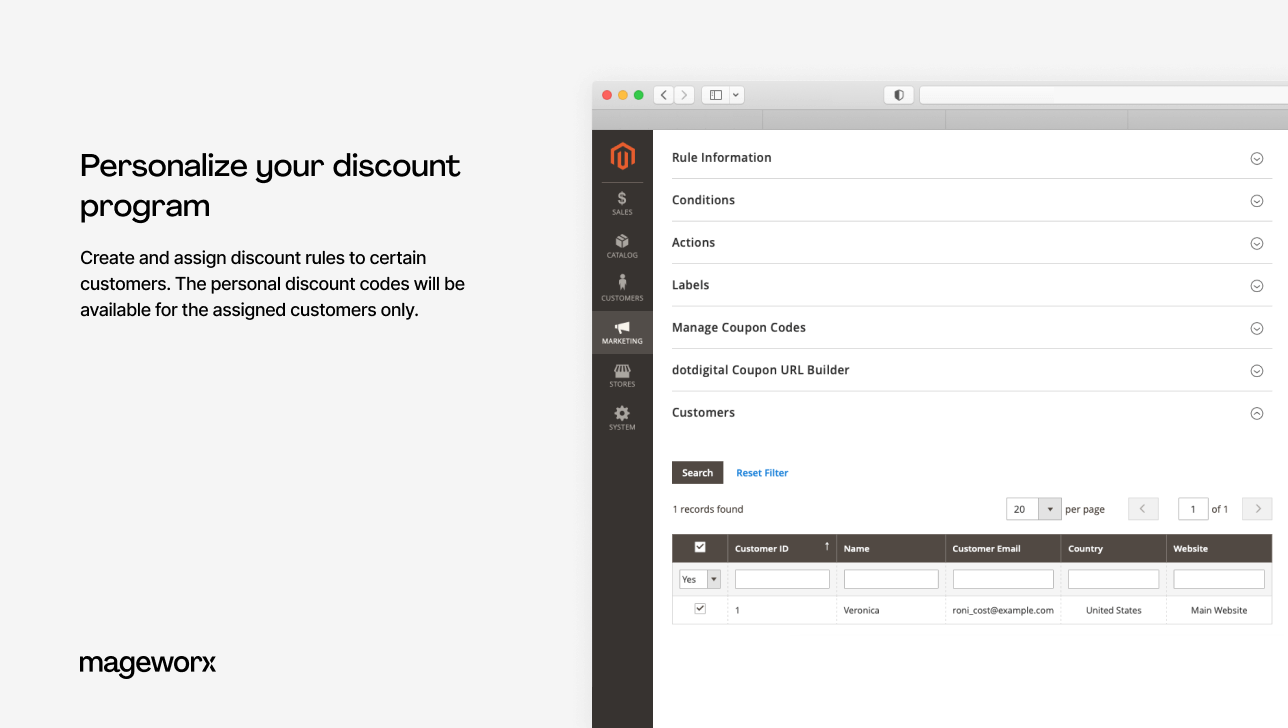The image size is (1288, 728).
Task: Click the page number input field
Action: click(x=1192, y=508)
